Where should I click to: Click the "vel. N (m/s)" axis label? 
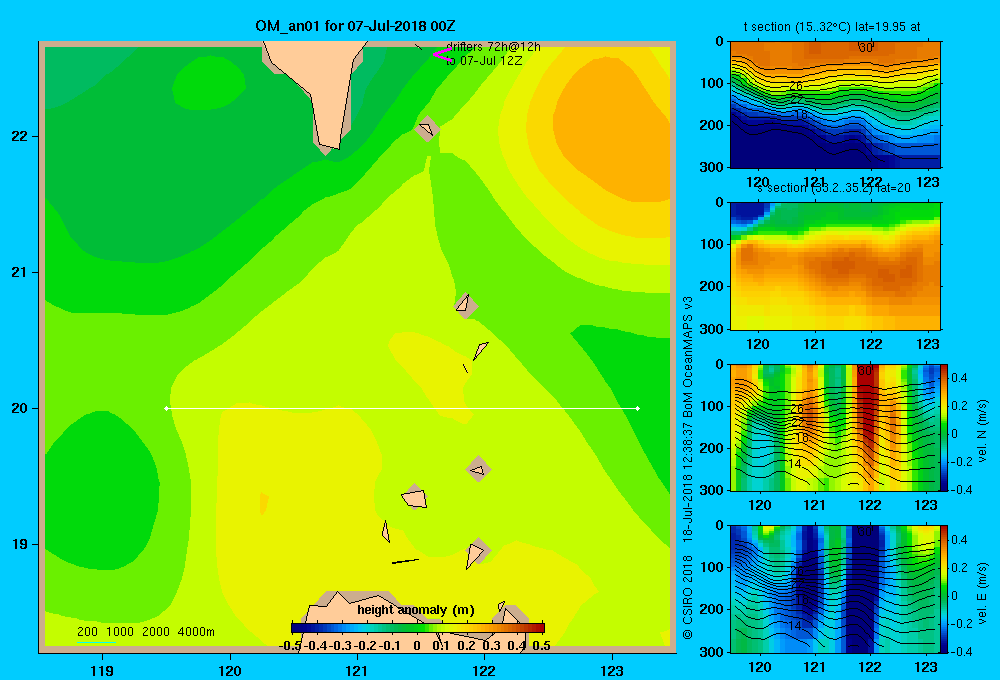(983, 431)
